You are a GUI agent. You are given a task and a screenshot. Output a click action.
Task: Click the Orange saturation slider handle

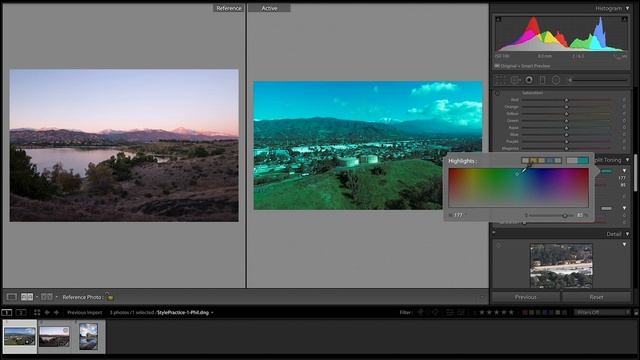tap(567, 107)
